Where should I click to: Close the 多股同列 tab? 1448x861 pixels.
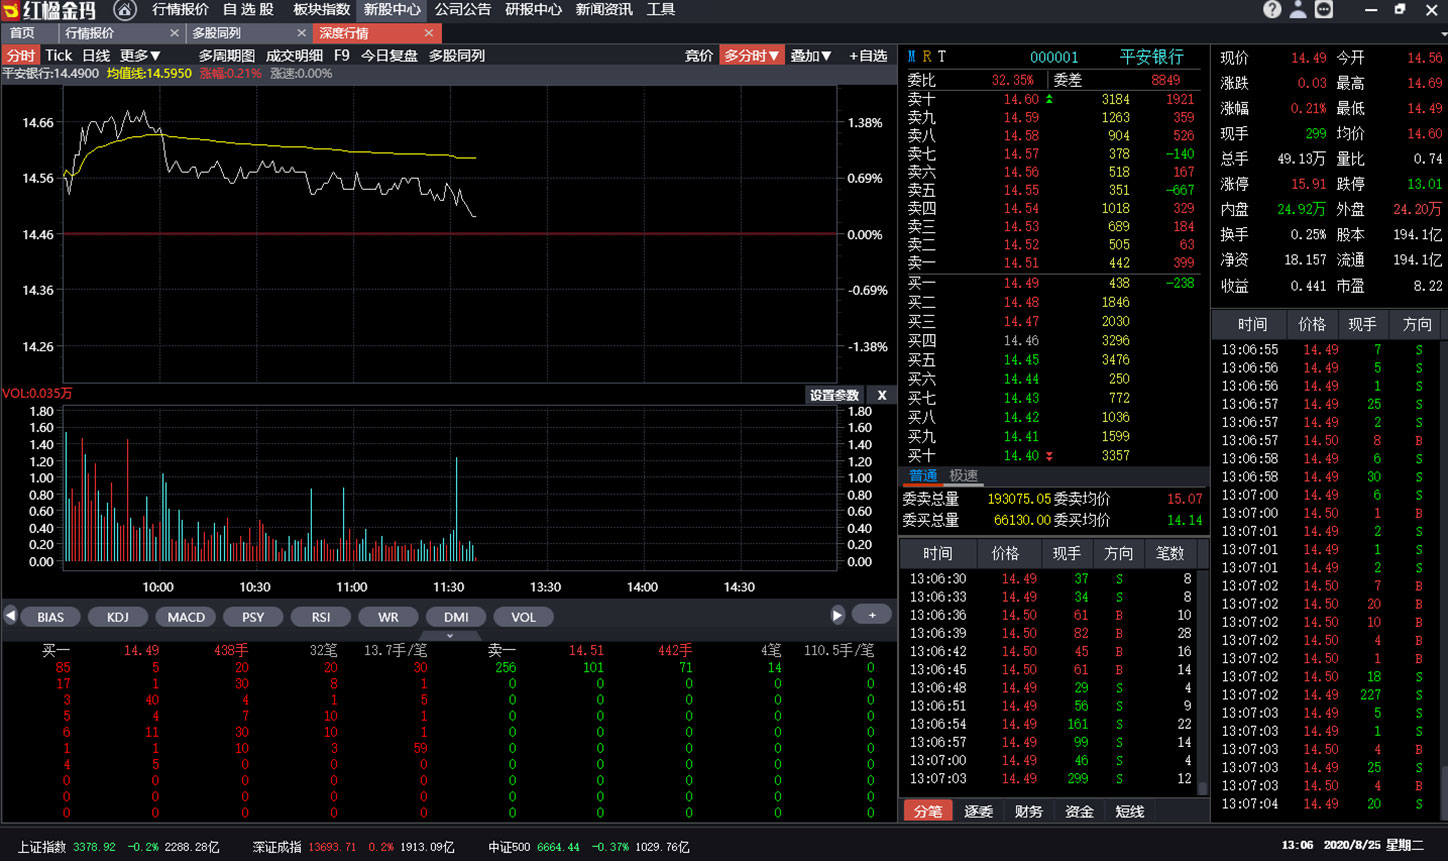click(x=301, y=33)
